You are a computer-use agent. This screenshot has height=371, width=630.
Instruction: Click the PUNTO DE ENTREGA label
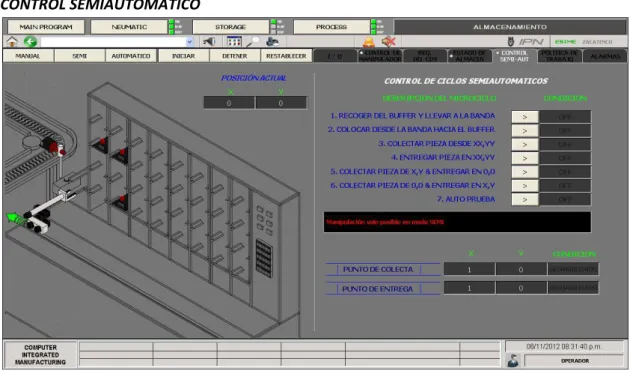pyautogui.click(x=377, y=289)
